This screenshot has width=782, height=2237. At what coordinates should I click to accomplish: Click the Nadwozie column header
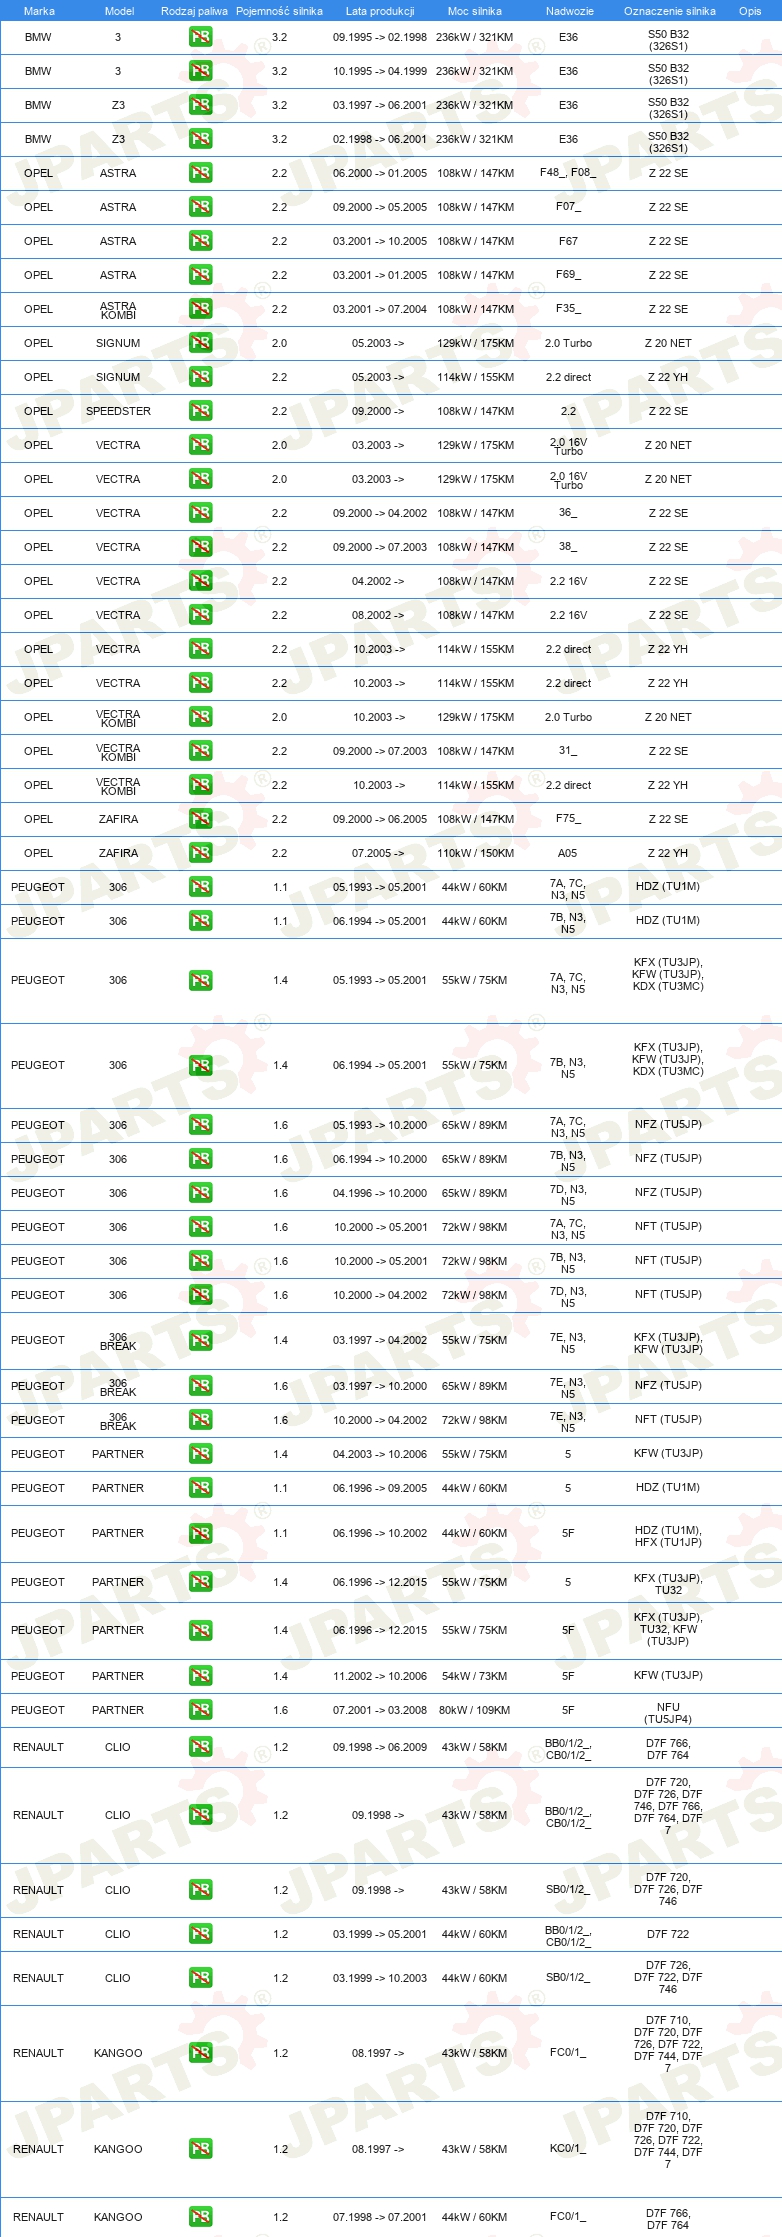coord(570,11)
